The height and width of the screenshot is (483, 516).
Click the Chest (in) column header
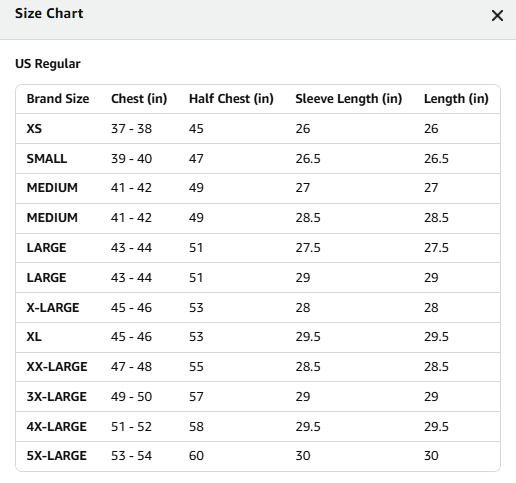tap(139, 99)
